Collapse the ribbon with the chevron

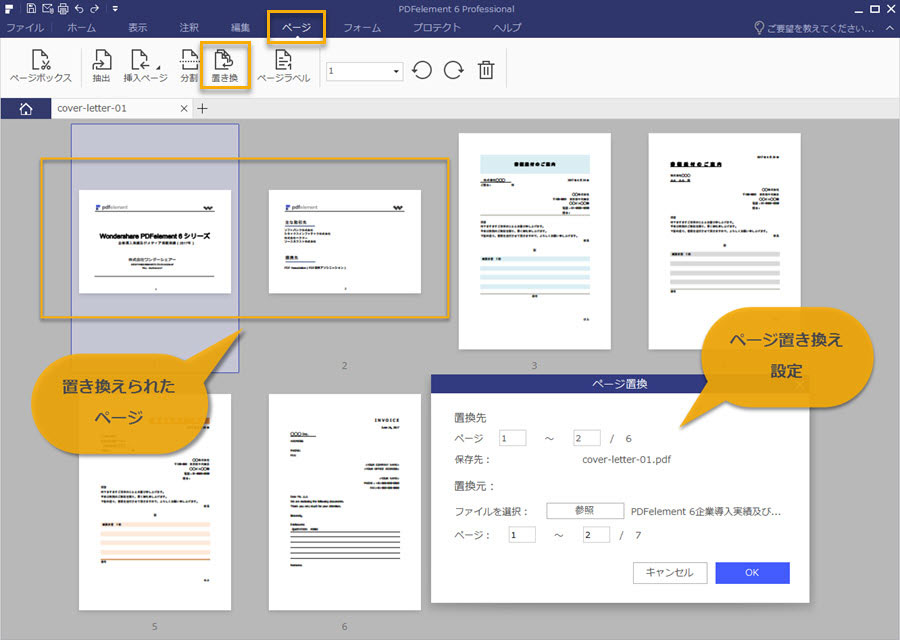pyautogui.click(x=890, y=28)
